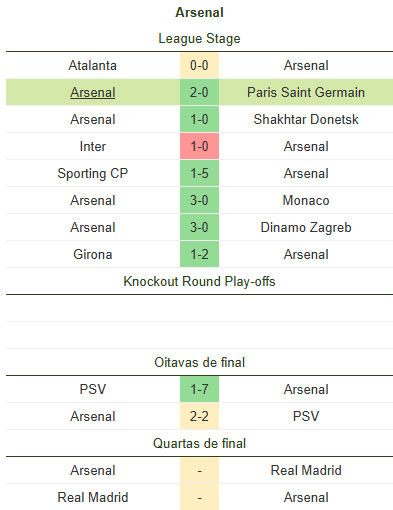Select the Quartas de final heading
393x510 pixels.
(199, 443)
